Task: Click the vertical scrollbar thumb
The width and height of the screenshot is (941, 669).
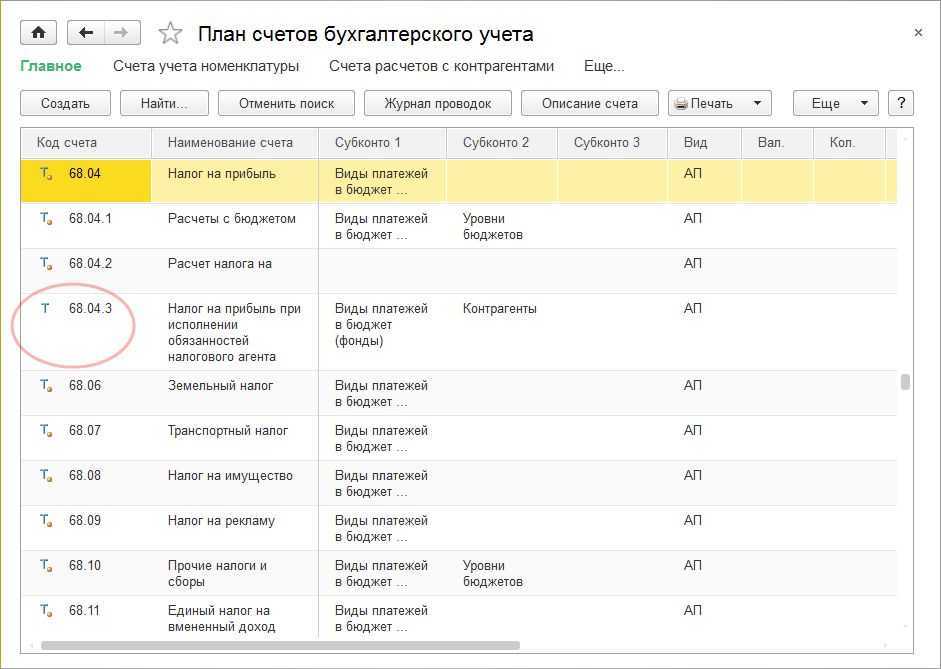Action: point(905,382)
